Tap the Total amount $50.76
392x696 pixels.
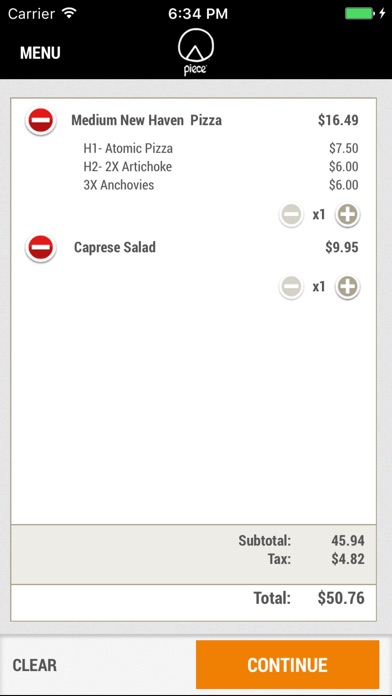point(341,598)
